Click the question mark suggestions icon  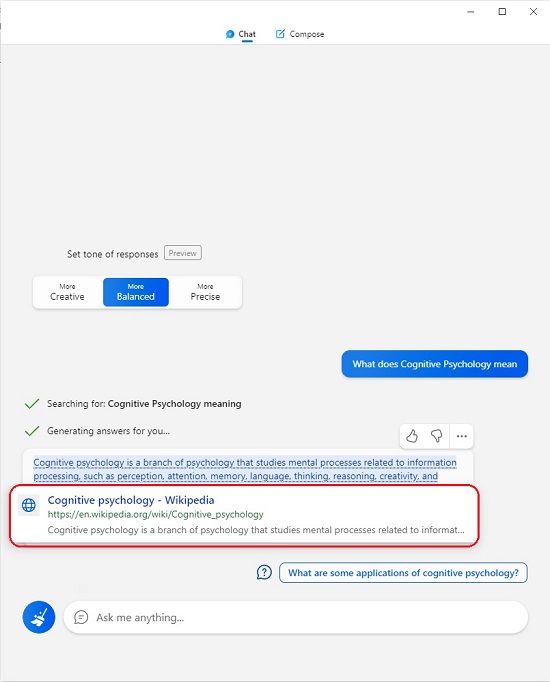click(264, 572)
